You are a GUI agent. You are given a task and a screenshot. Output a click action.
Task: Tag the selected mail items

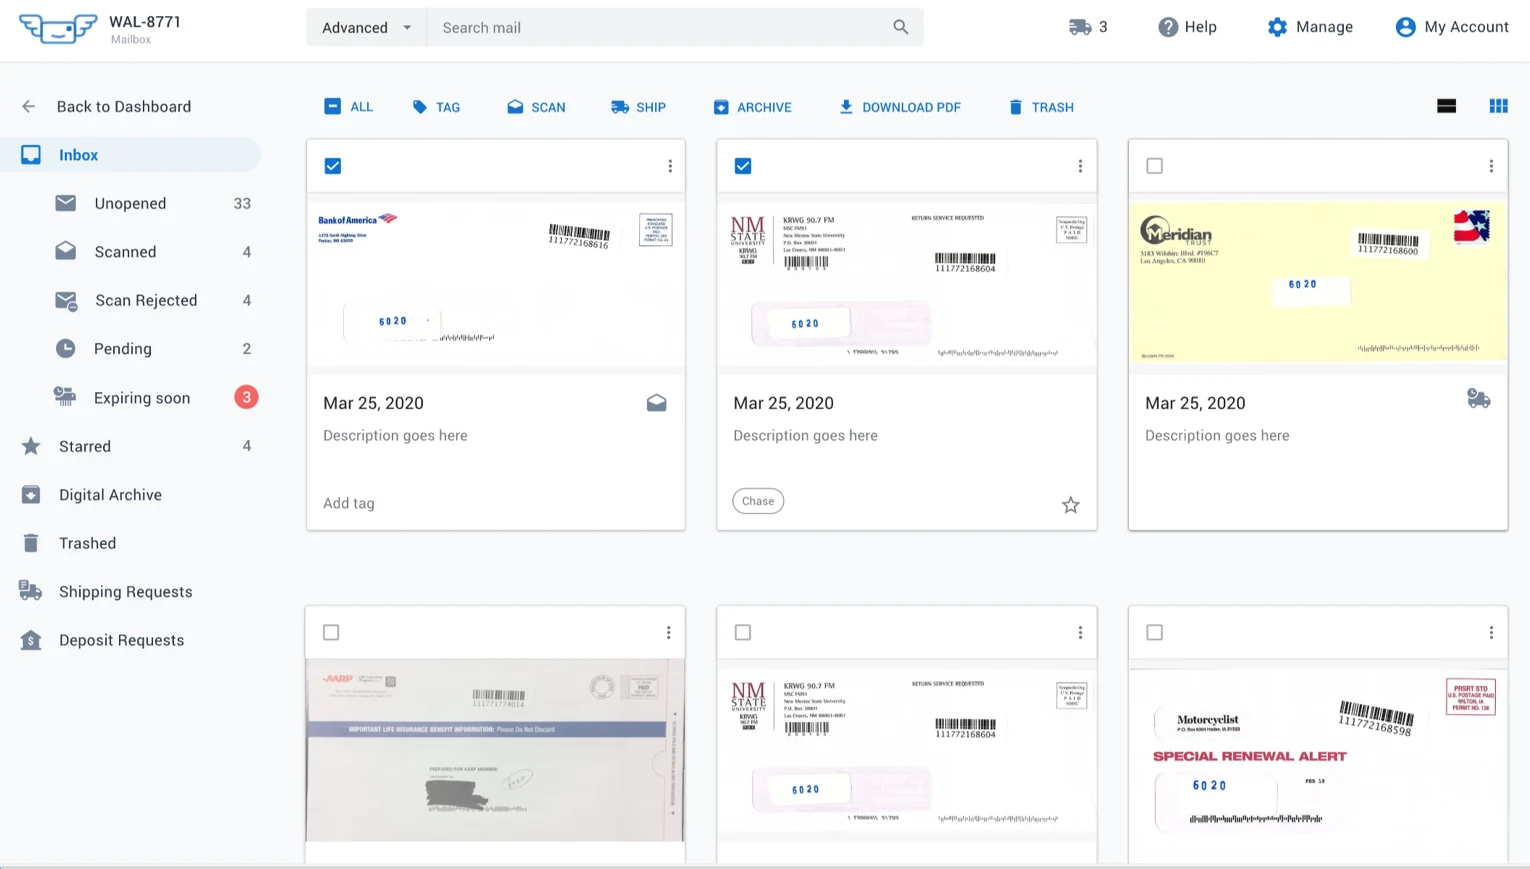pyautogui.click(x=436, y=107)
